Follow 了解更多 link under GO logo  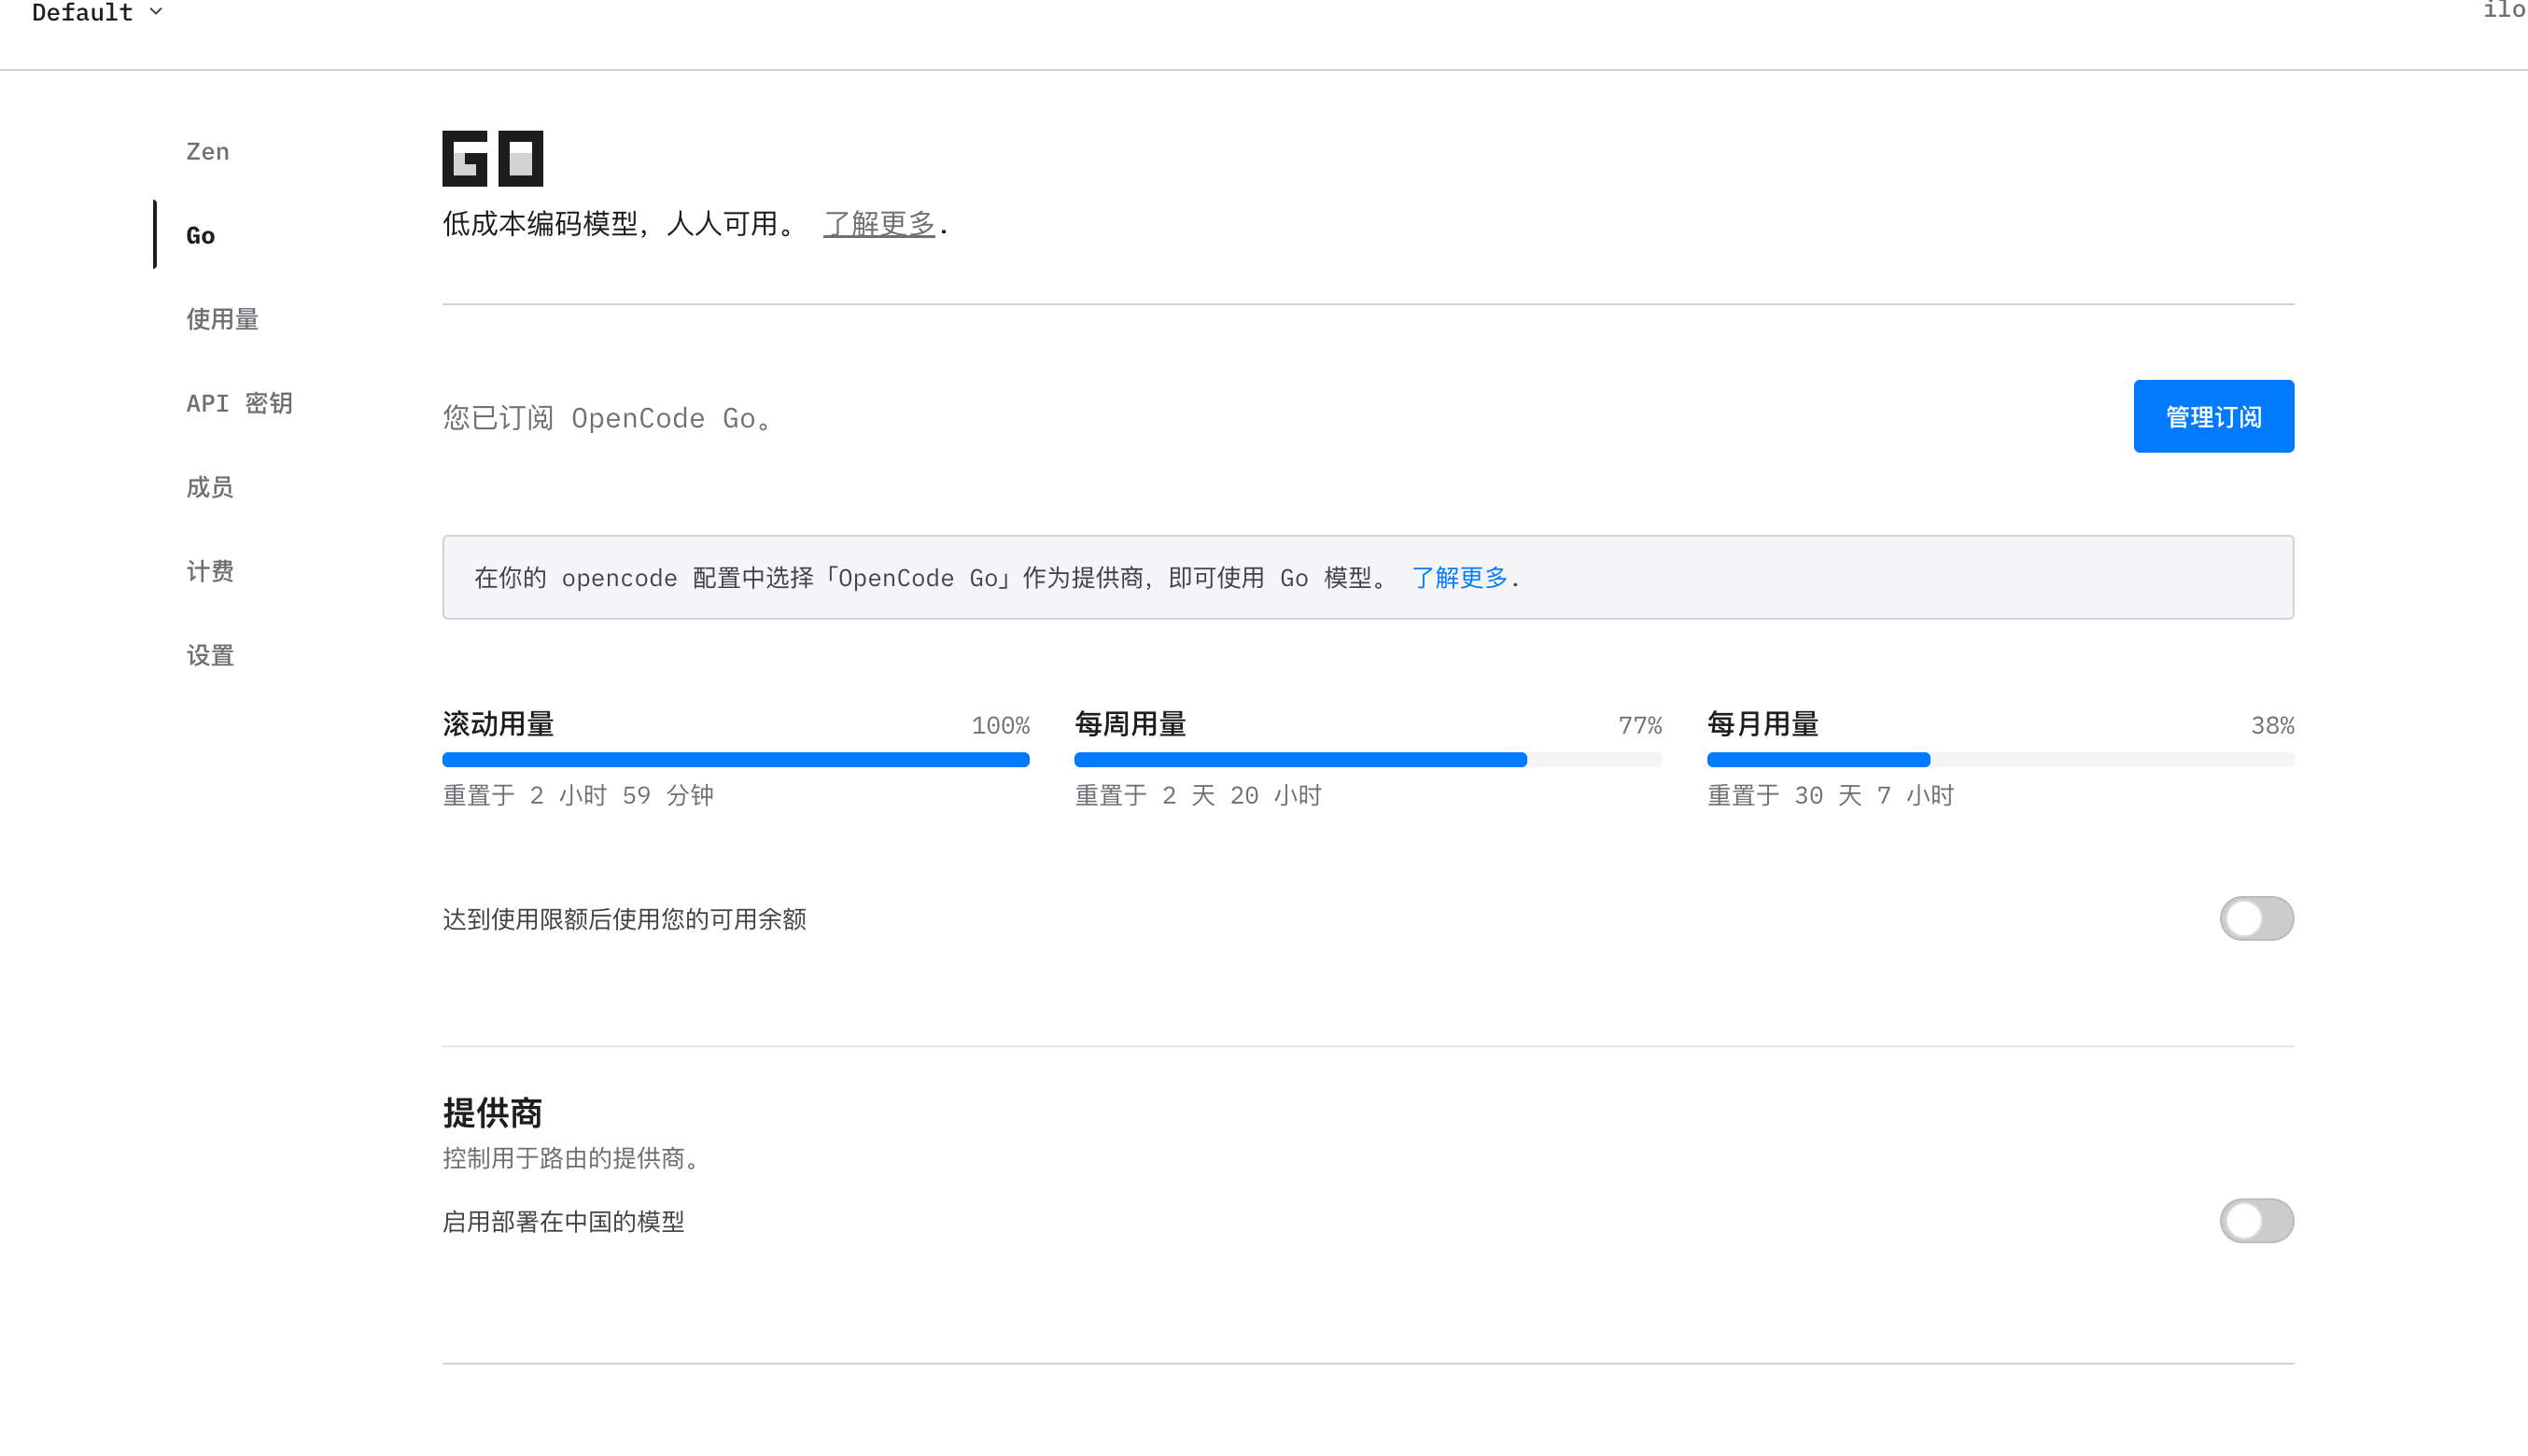[x=878, y=223]
